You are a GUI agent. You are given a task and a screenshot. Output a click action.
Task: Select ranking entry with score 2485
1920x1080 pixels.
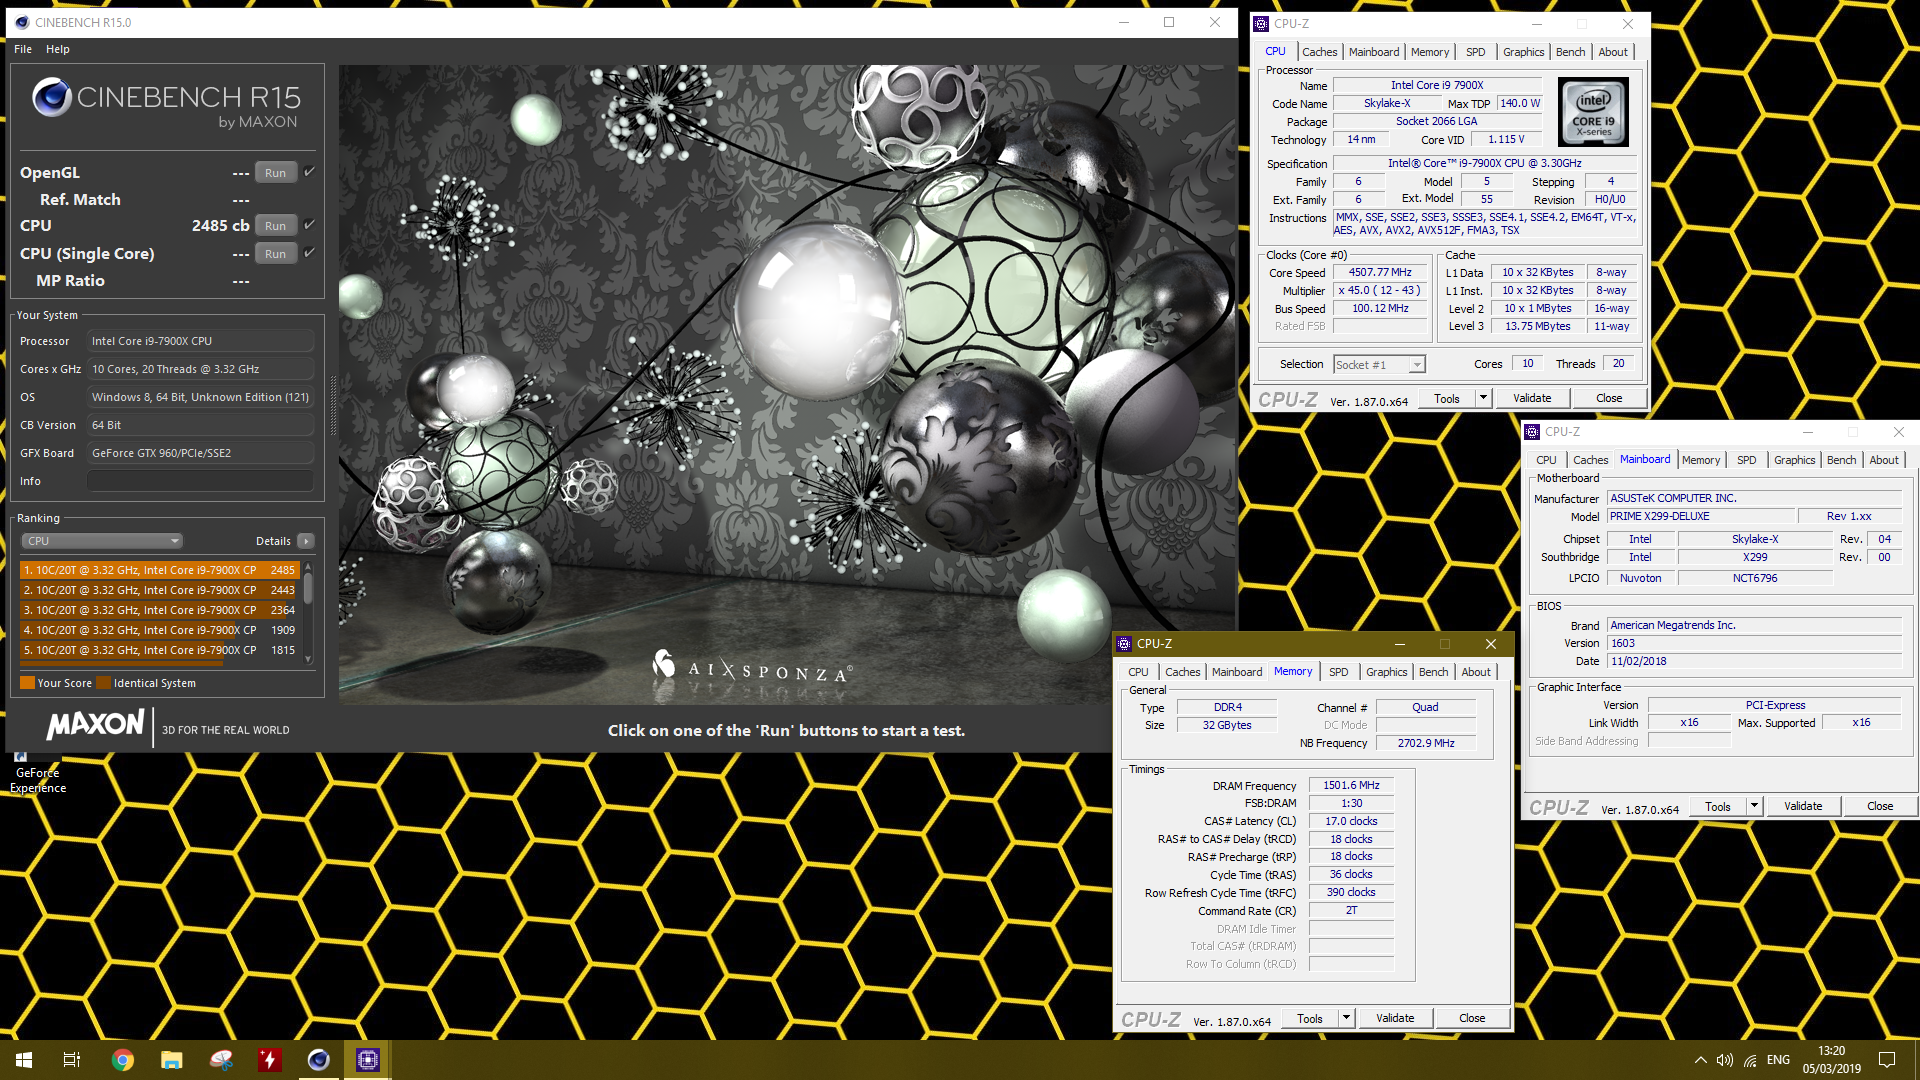(159, 570)
